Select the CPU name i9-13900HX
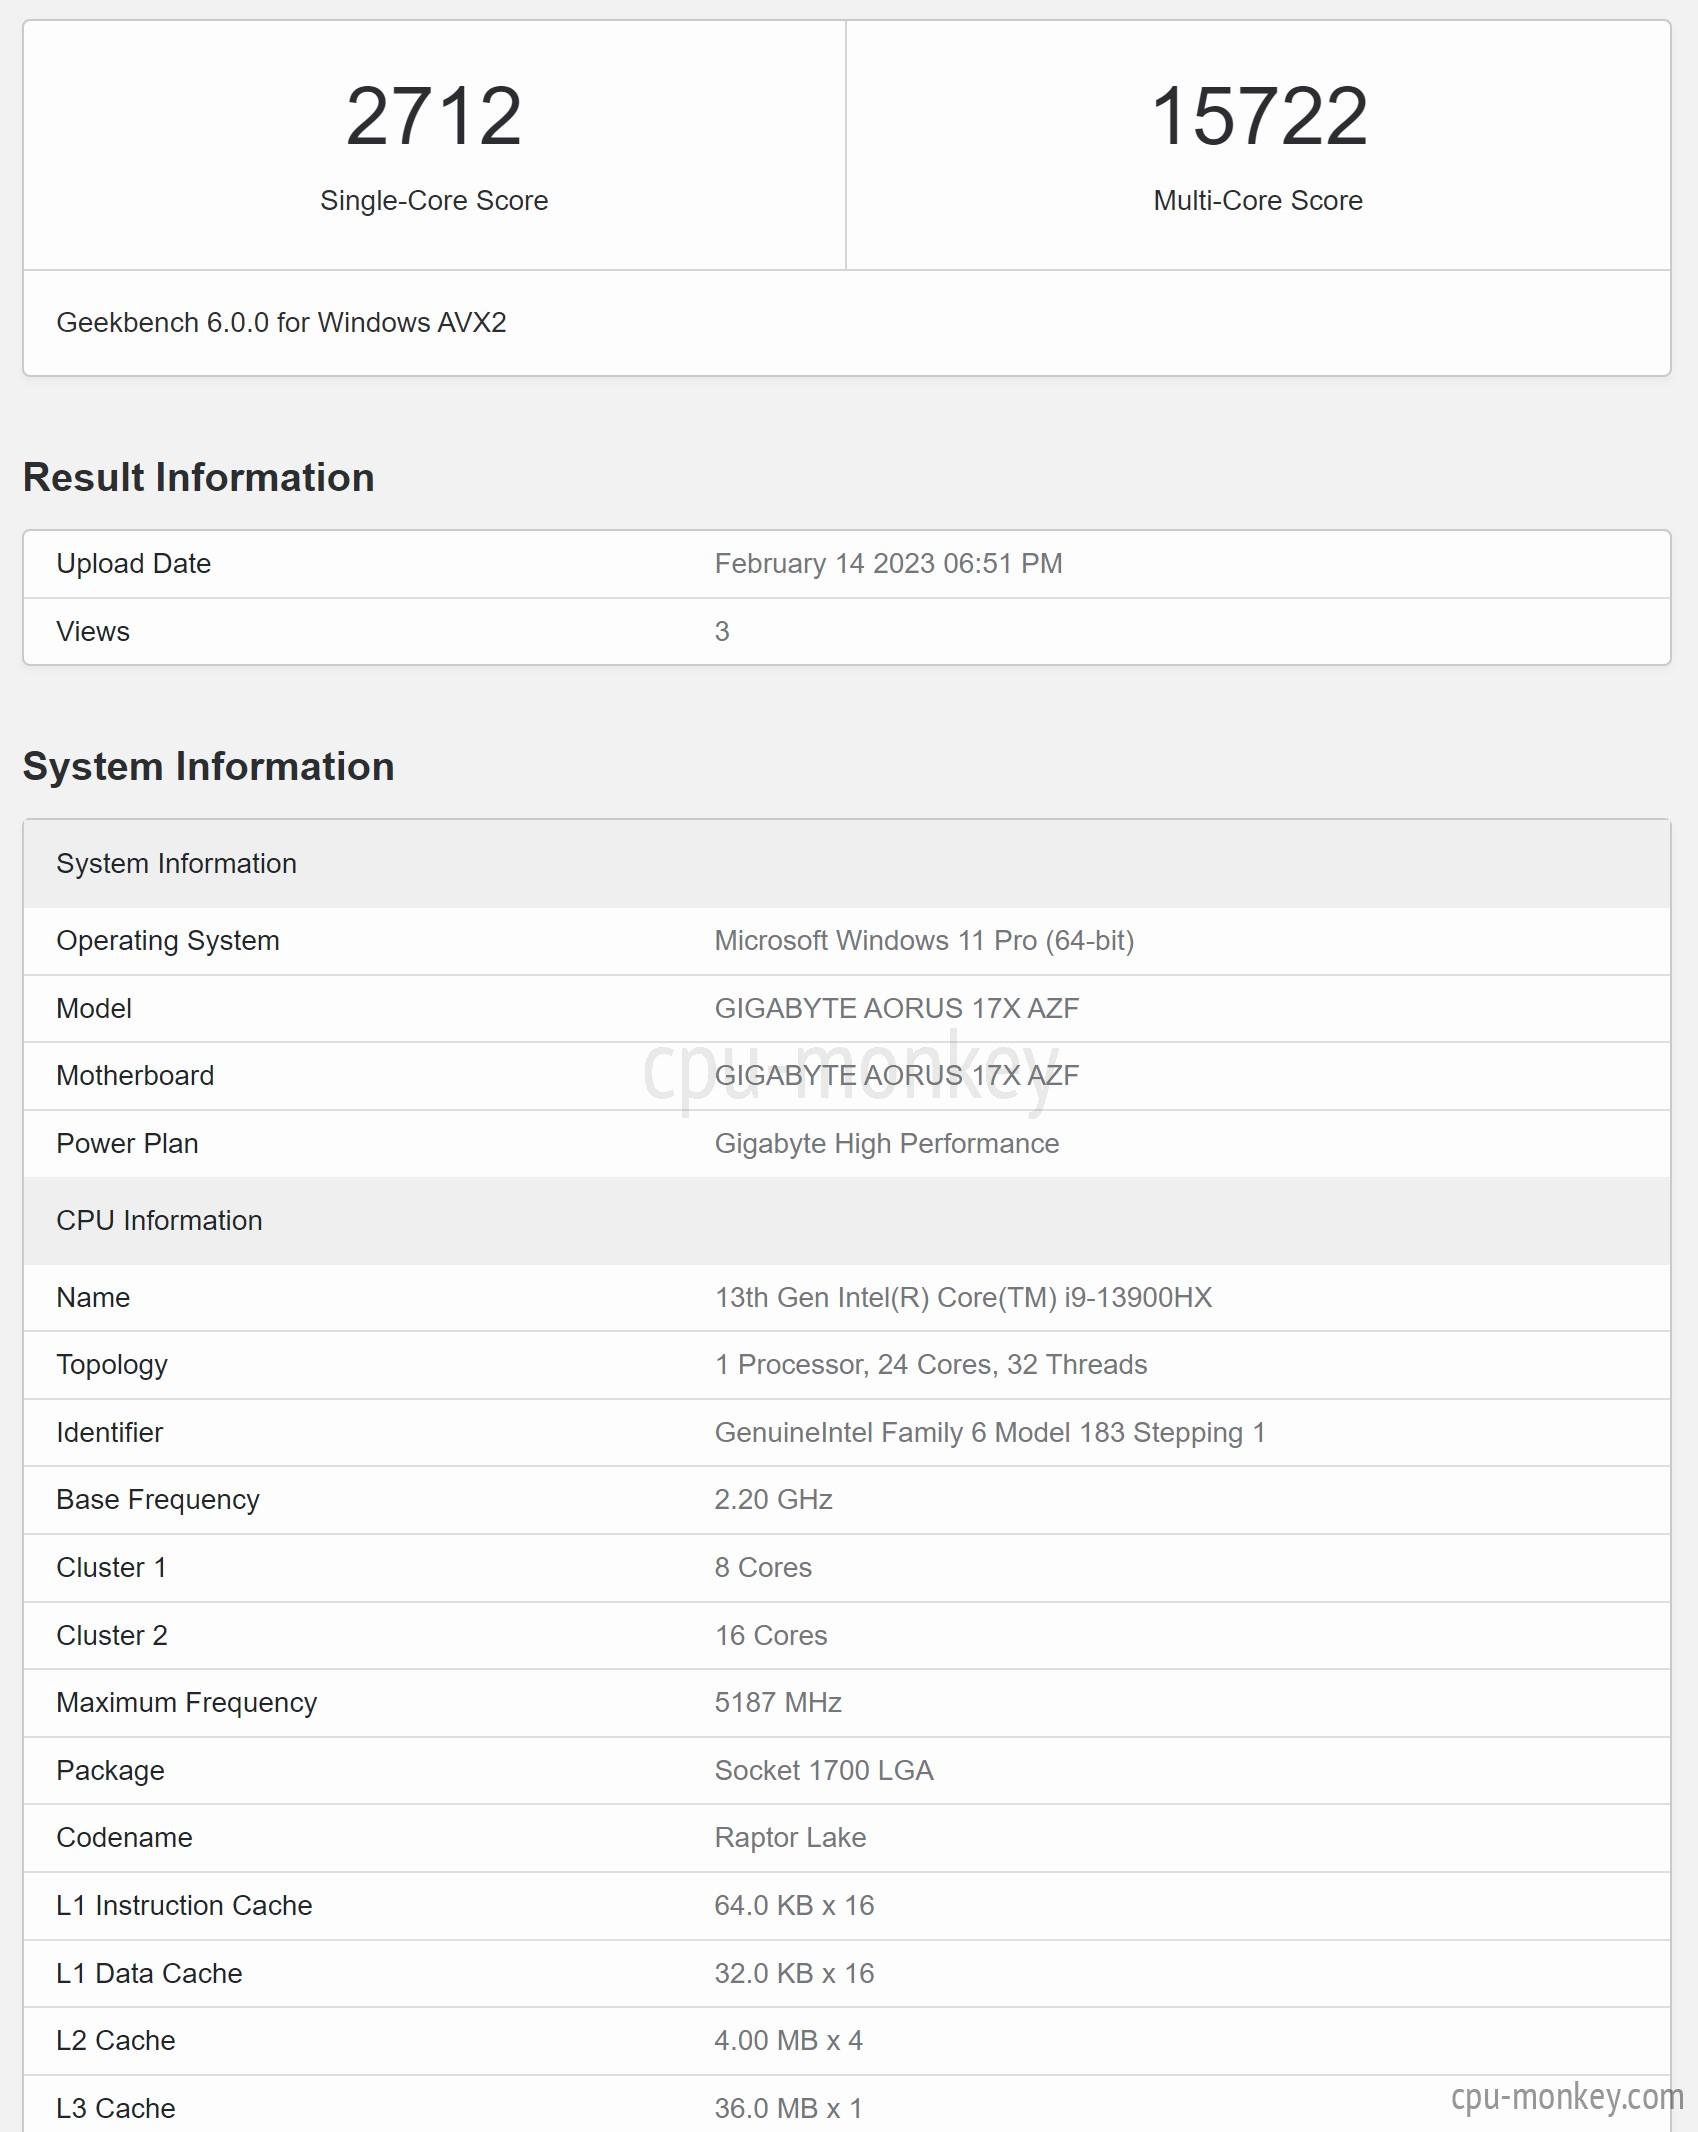 click(x=963, y=1298)
